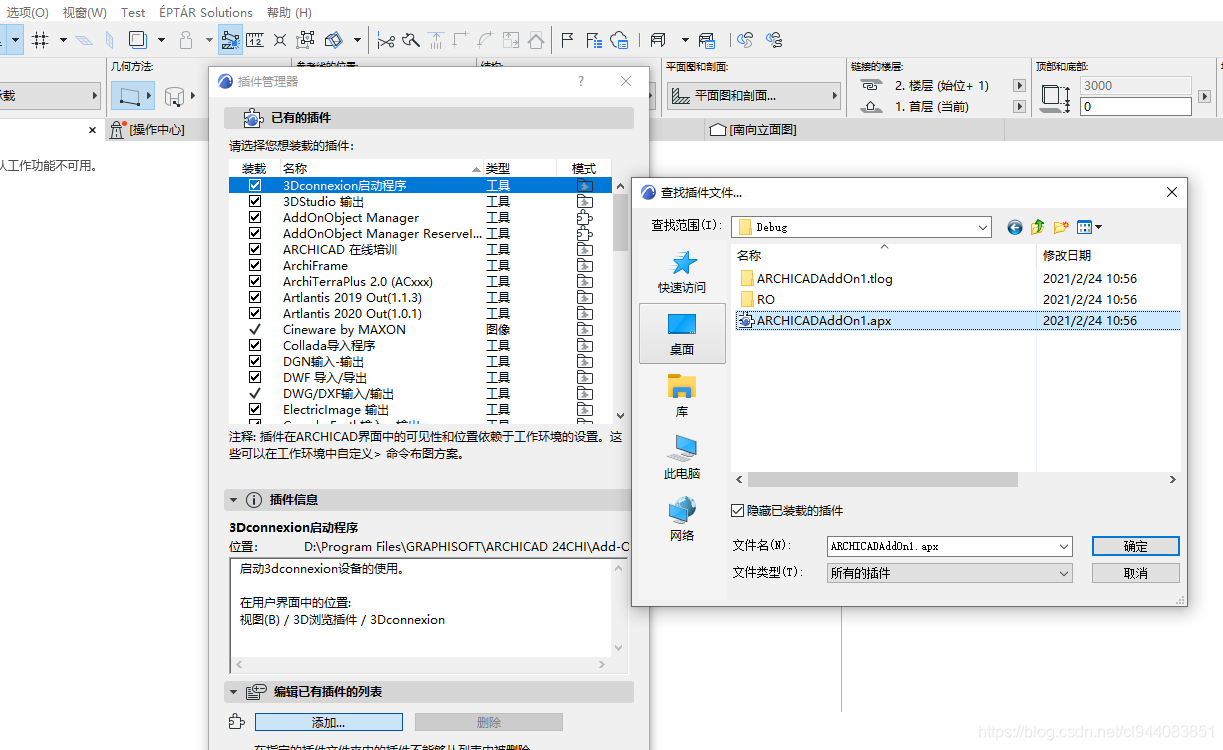The height and width of the screenshot is (750, 1223).
Task: Toggle the grid snap icon in toolbar
Action: coord(40,40)
